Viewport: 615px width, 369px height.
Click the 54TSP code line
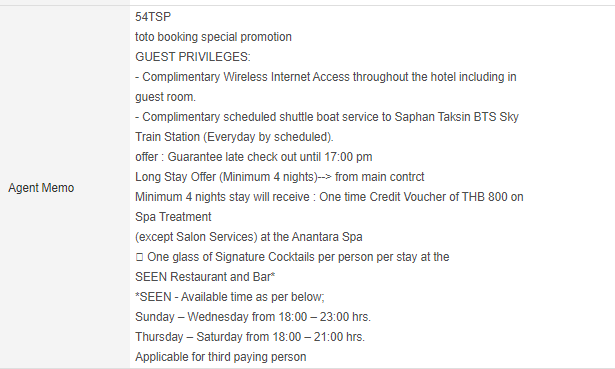[153, 17]
